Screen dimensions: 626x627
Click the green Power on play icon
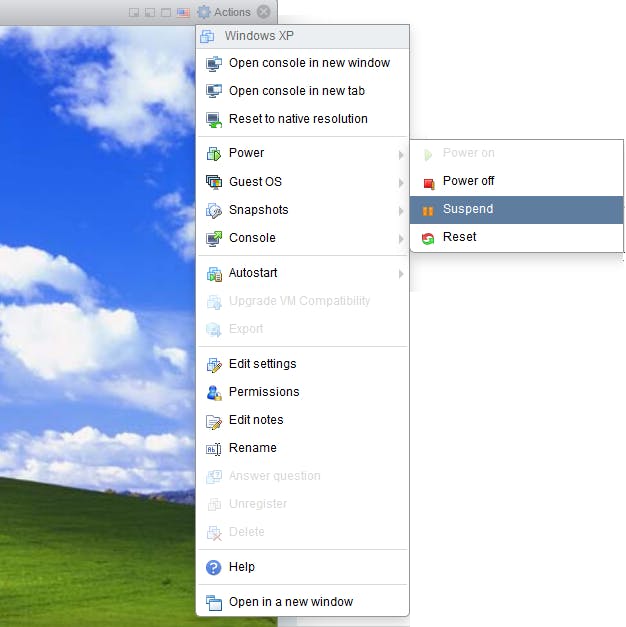pyautogui.click(x=428, y=155)
